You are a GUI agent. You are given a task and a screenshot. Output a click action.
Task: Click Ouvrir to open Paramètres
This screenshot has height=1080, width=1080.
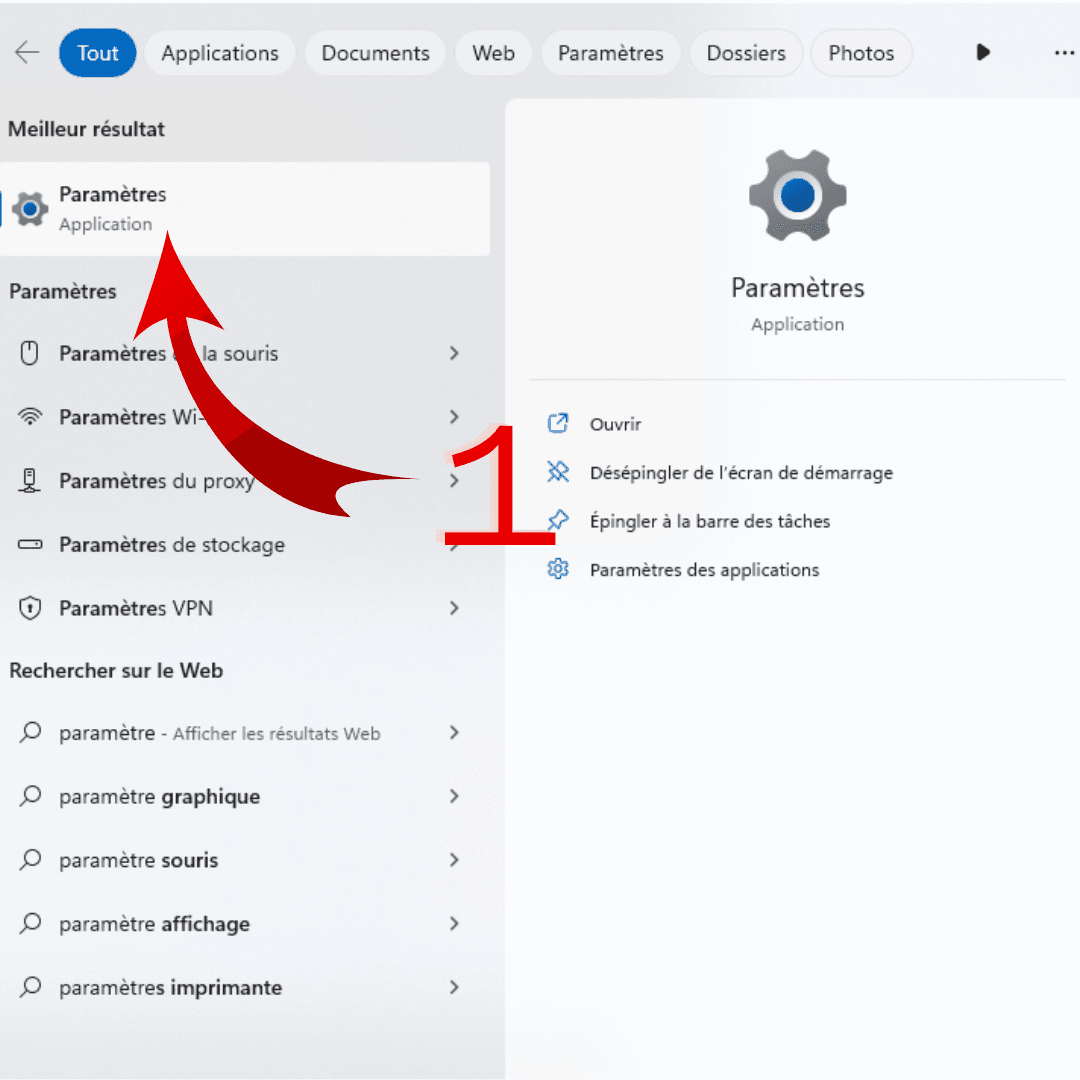tap(615, 425)
